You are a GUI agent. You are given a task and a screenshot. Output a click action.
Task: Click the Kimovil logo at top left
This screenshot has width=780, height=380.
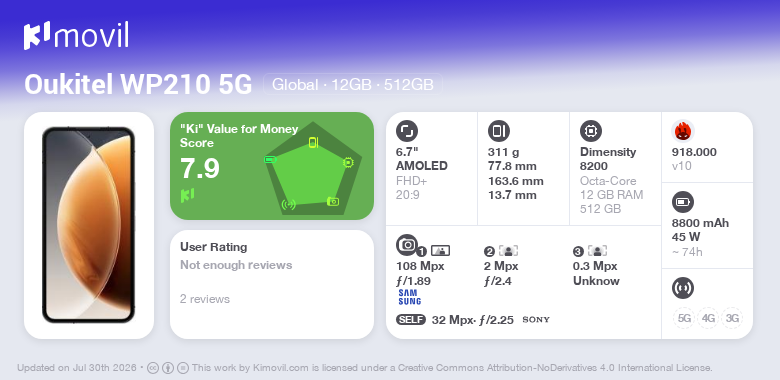pos(76,36)
